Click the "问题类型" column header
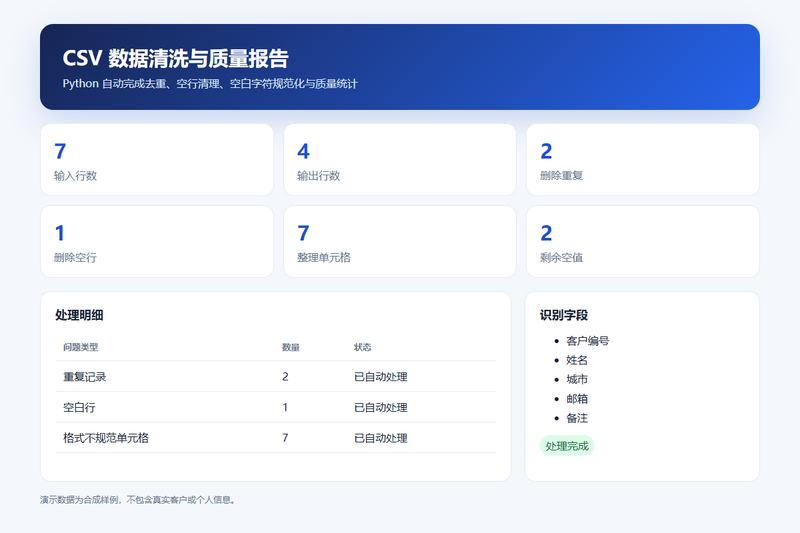 81,347
